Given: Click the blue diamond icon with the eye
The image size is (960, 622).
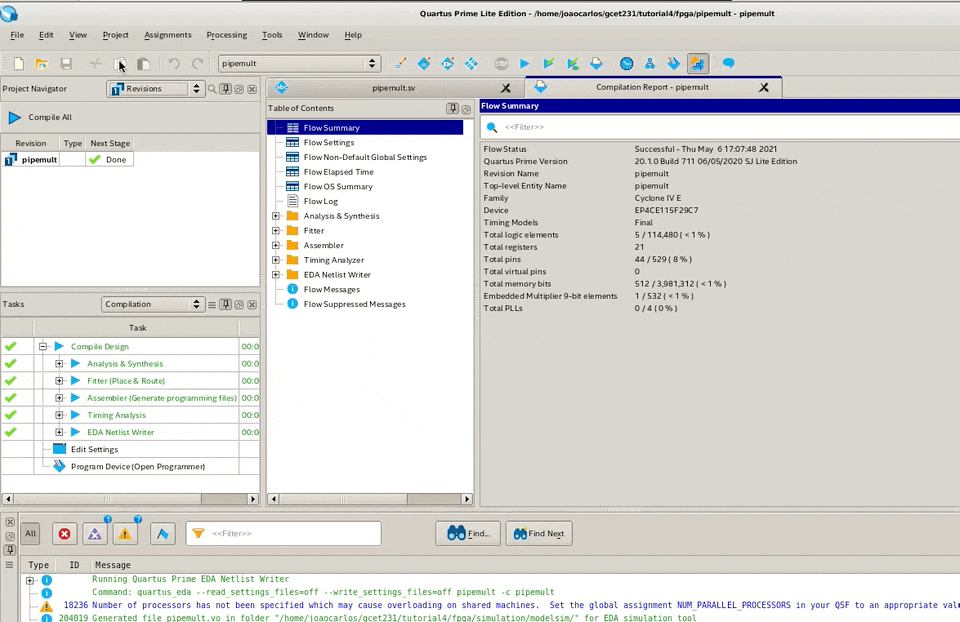Looking at the screenshot, I should click(x=448, y=63).
